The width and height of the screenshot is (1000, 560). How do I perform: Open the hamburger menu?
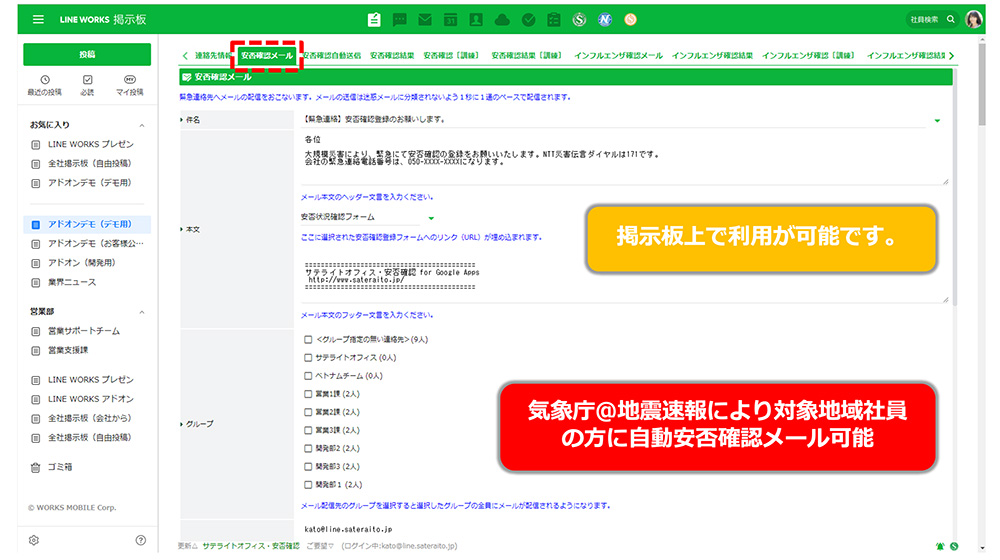38,20
